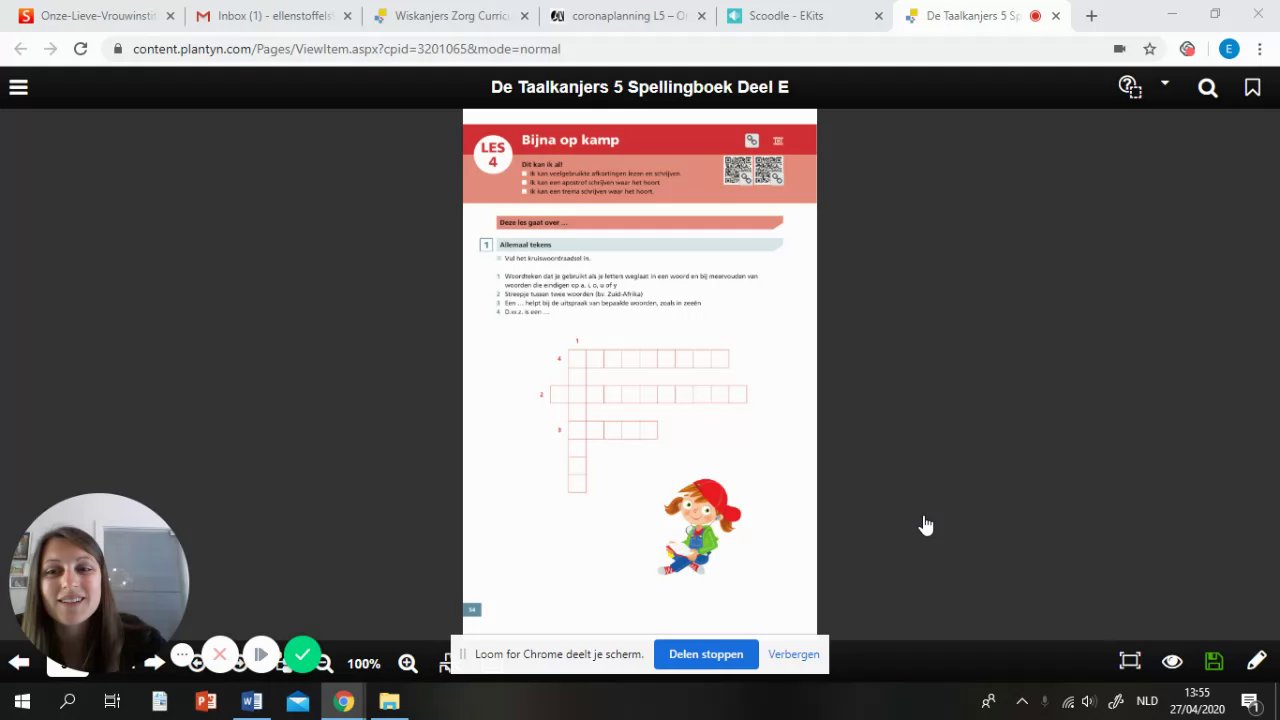The height and width of the screenshot is (720, 1280).
Task: Open NLD language selector
Action: click(x=1147, y=701)
